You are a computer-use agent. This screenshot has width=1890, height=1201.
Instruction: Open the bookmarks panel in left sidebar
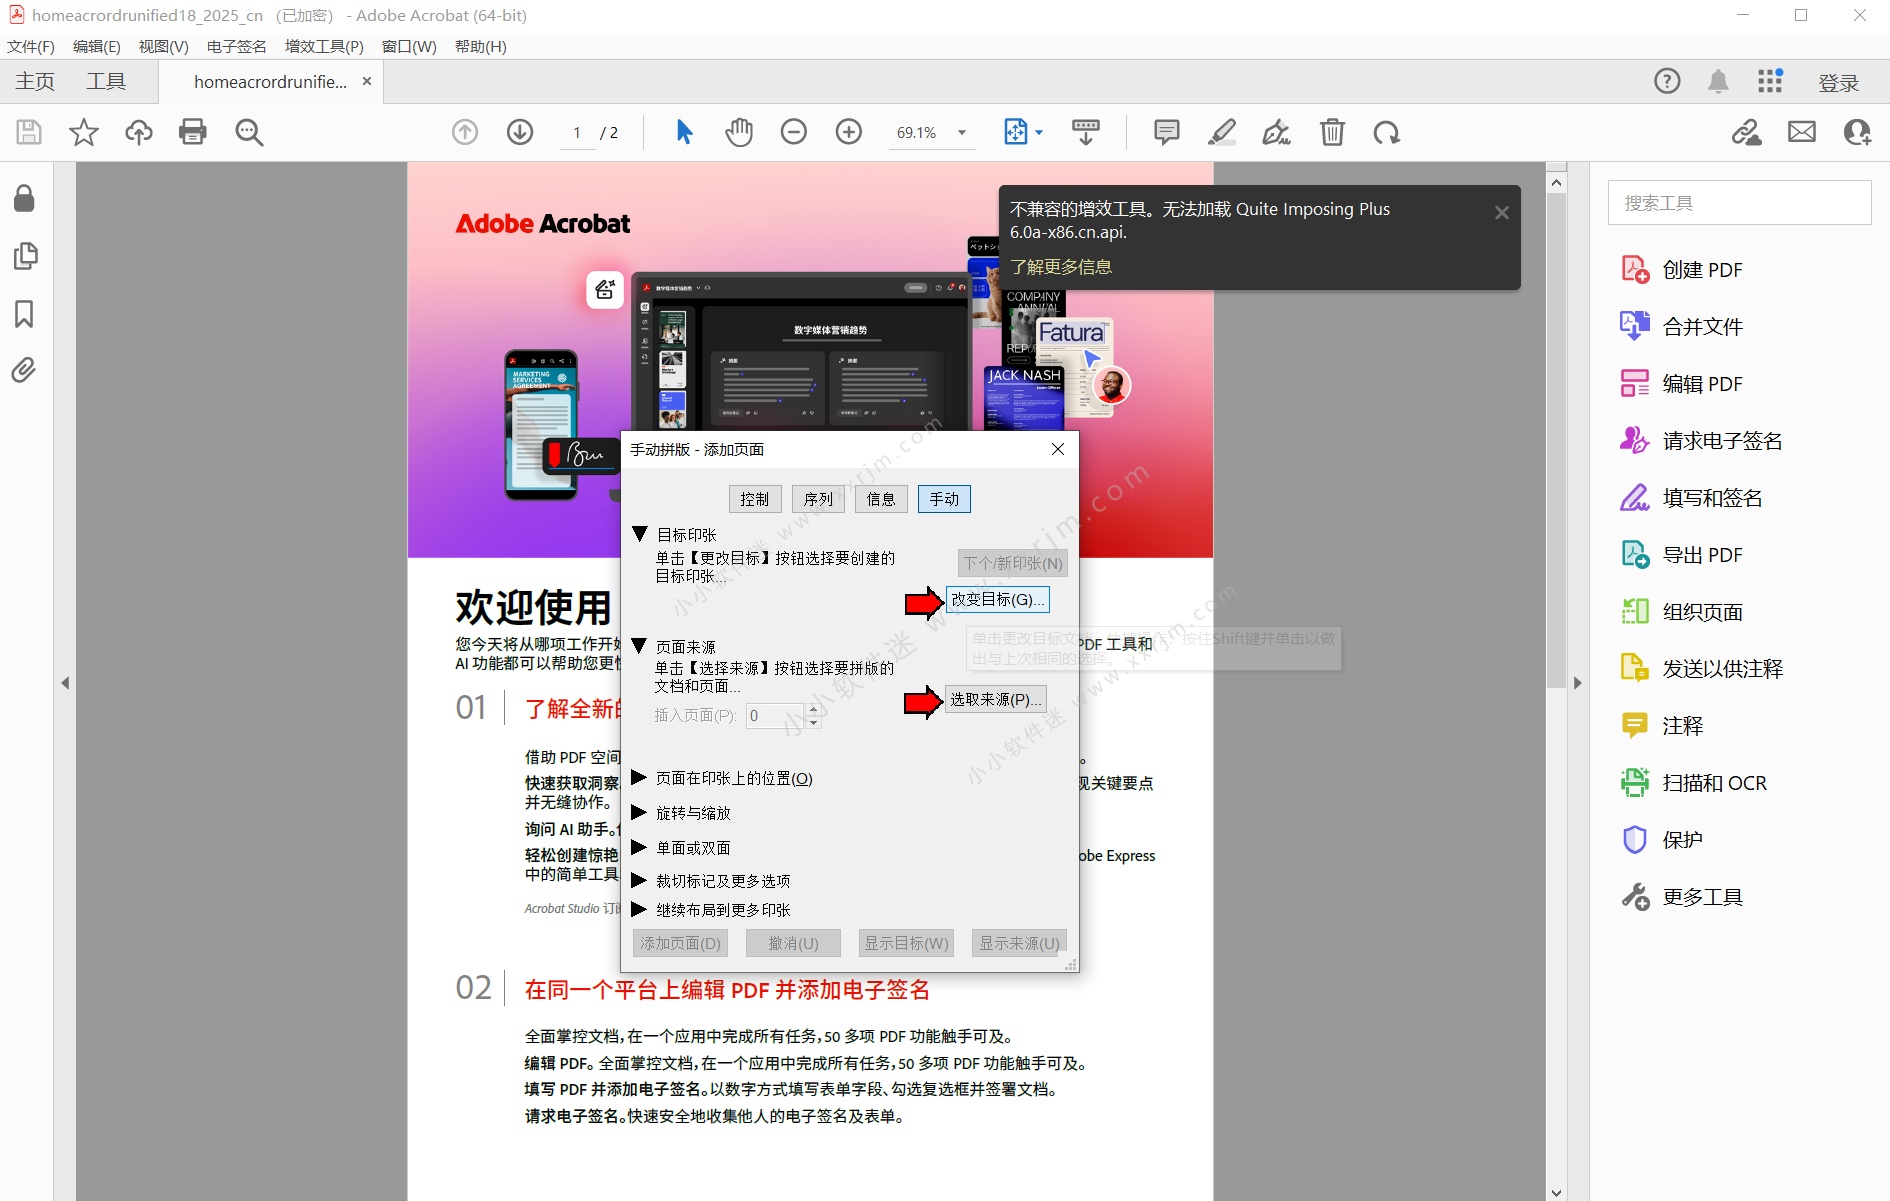pyautogui.click(x=24, y=314)
